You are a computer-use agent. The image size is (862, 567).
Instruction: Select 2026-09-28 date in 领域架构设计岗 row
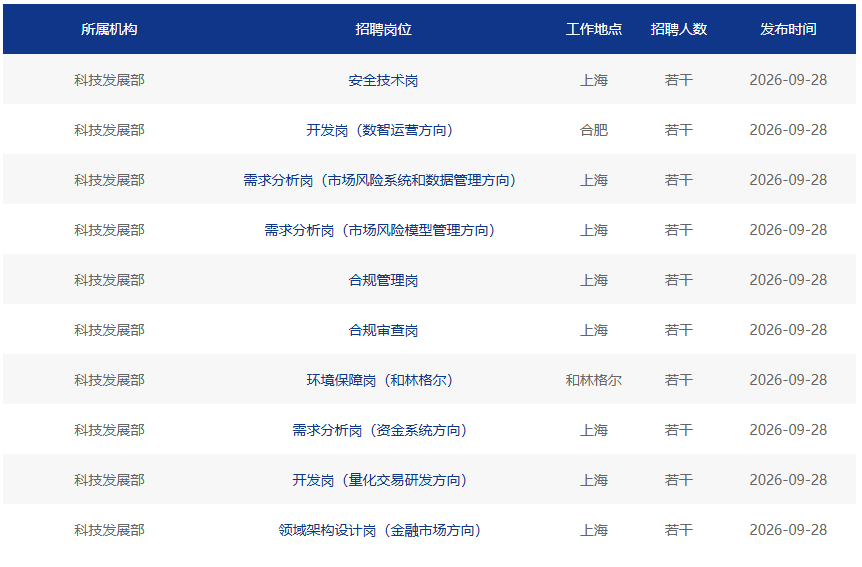pyautogui.click(x=788, y=531)
